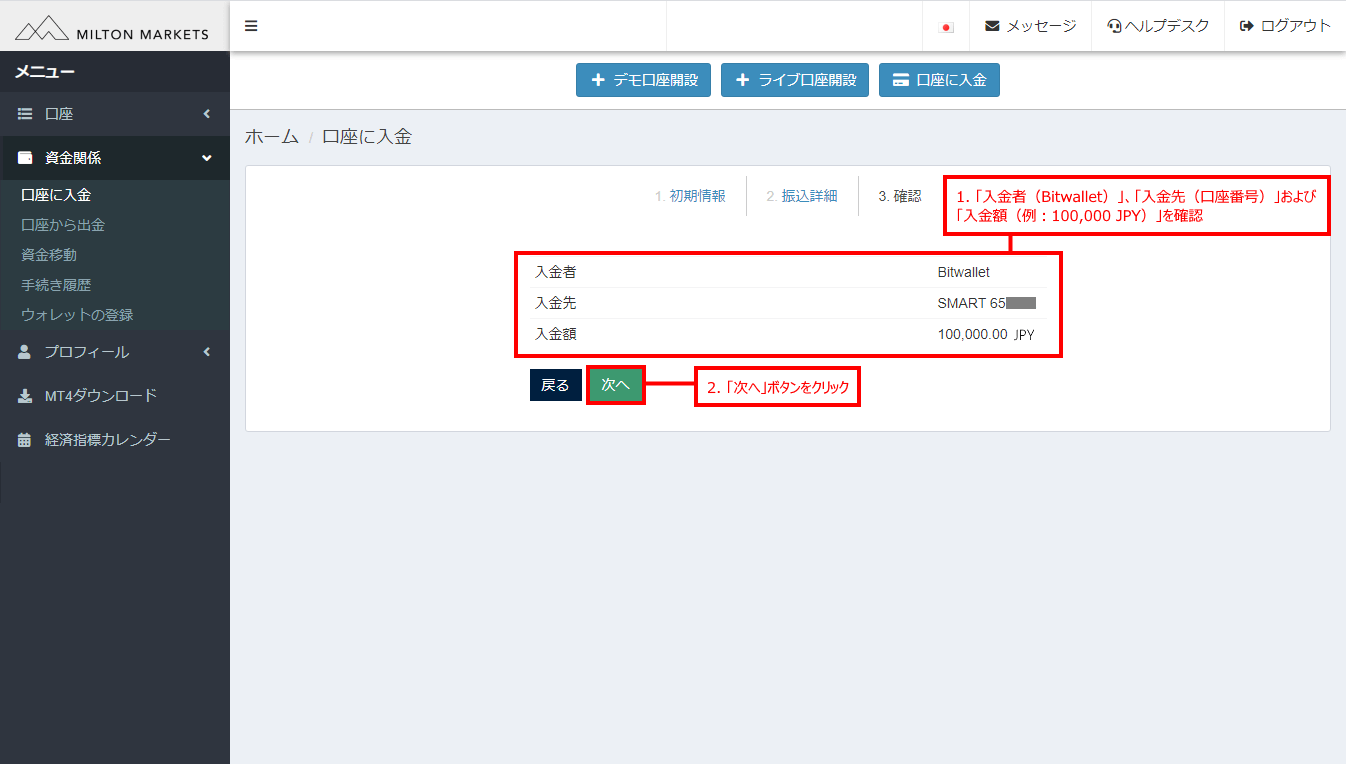The width and height of the screenshot is (1346, 764).
Task: Click the green 次へ button
Action: click(616, 385)
